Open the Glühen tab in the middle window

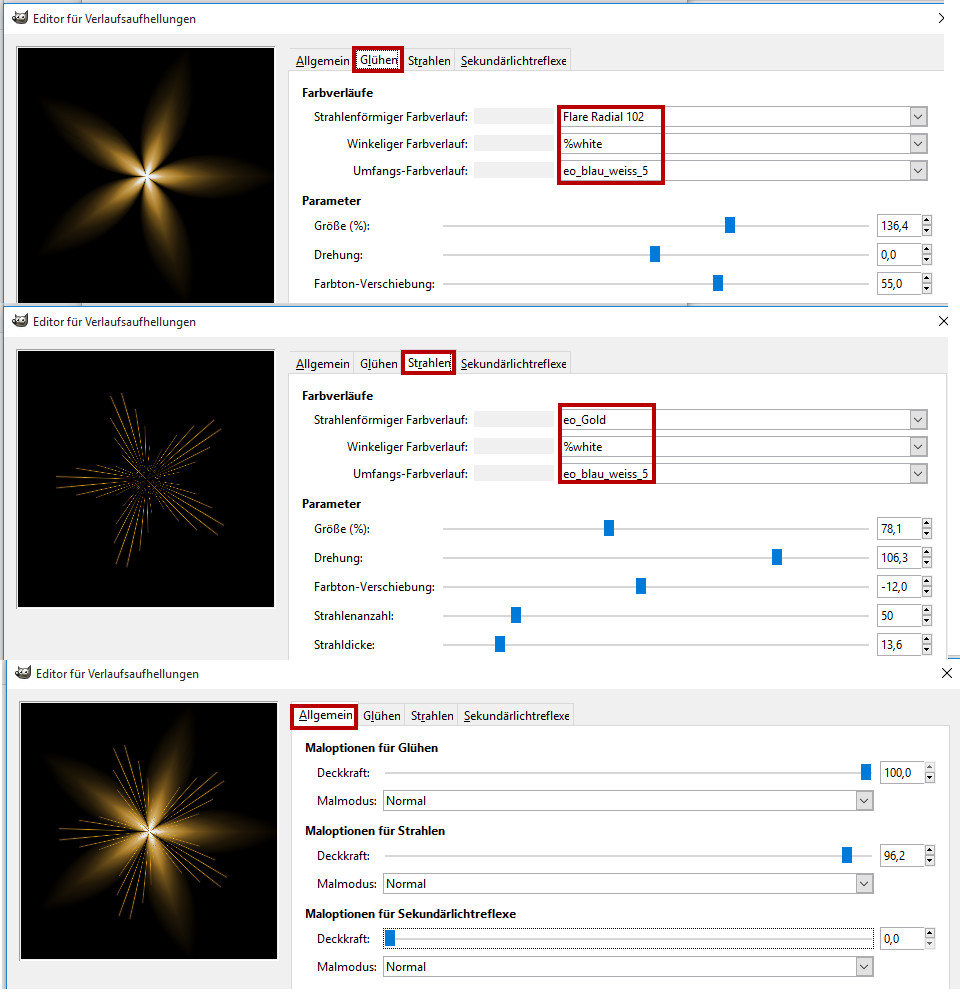pyautogui.click(x=379, y=363)
